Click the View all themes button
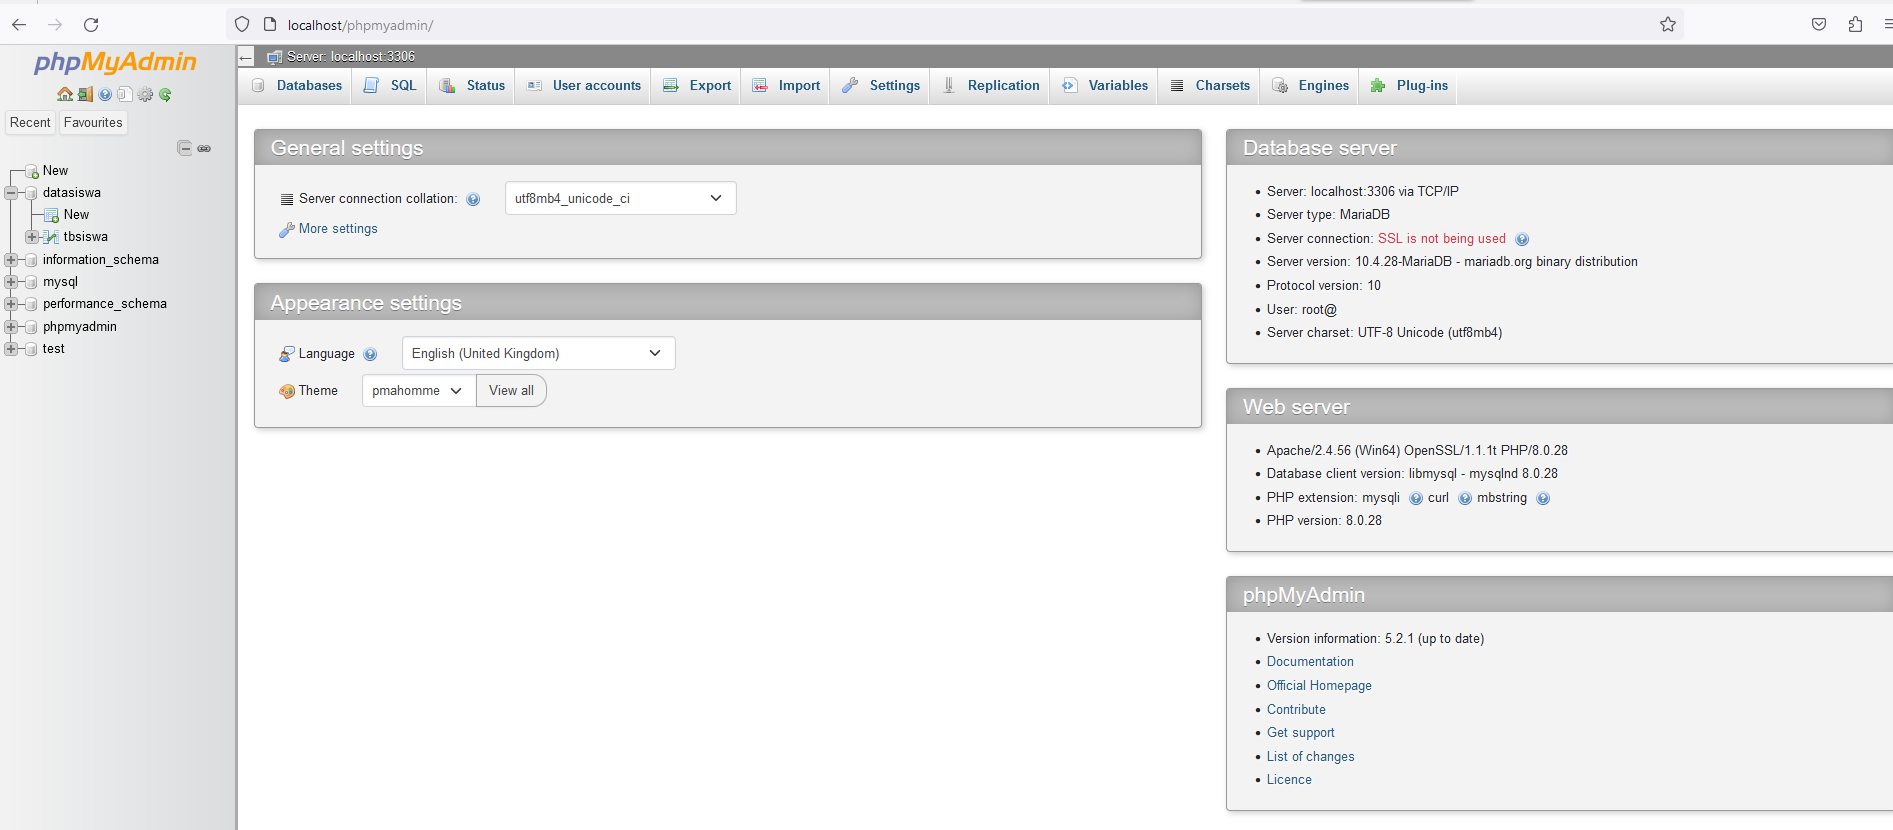1893x830 pixels. 511,390
